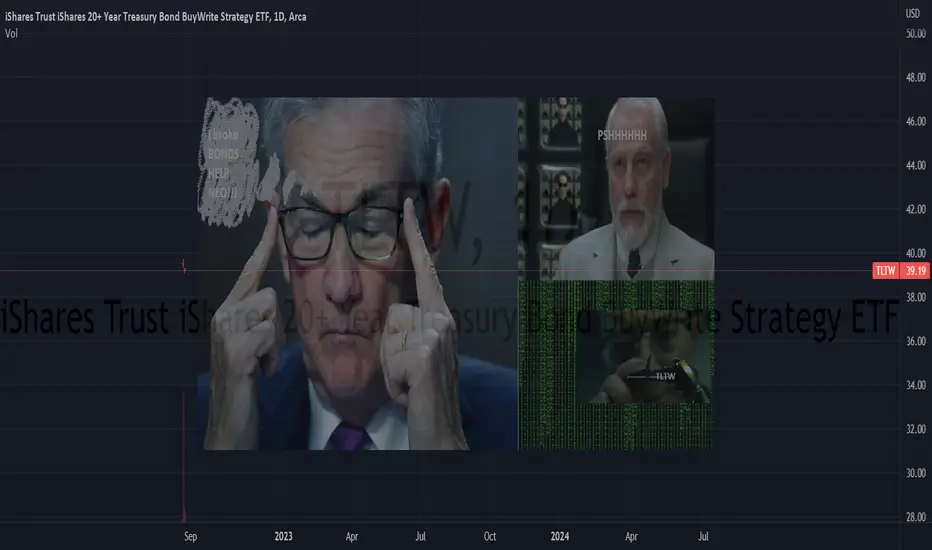Click the 40.00 price axis level
932x550 pixels.
click(915, 253)
